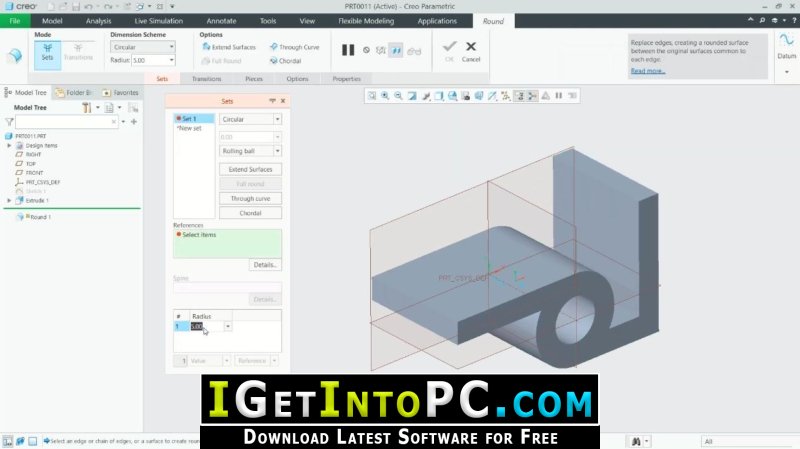Click Model Tree search field

pos(67,122)
